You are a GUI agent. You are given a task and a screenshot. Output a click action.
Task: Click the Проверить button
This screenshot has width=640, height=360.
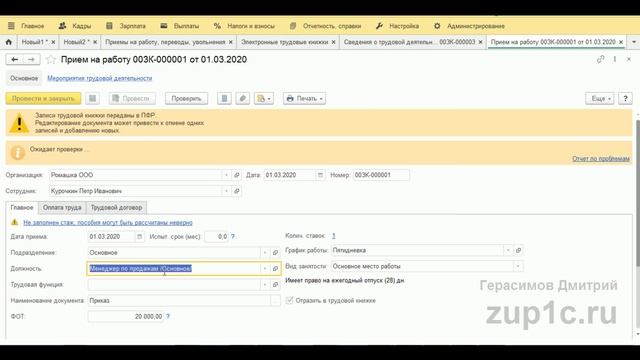pos(186,98)
